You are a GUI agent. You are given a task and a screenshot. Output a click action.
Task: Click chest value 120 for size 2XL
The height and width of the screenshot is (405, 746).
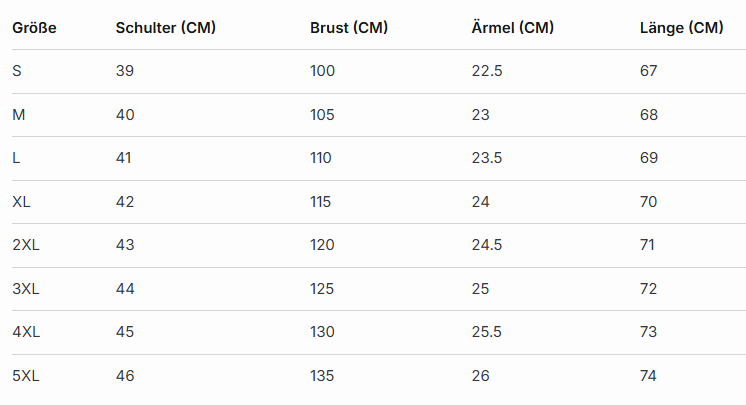(x=323, y=245)
